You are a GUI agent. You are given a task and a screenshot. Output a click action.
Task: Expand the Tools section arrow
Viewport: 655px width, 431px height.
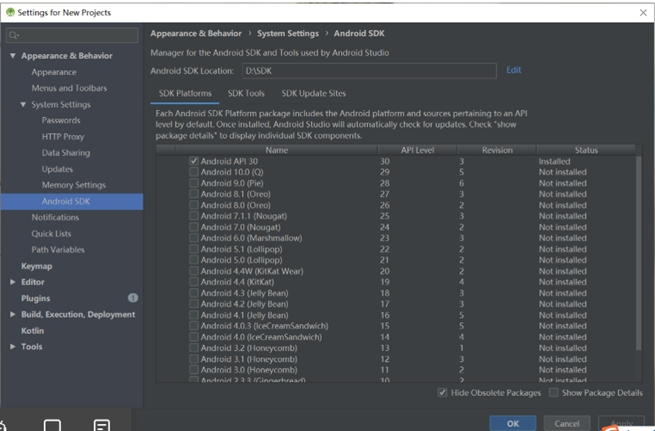coord(13,347)
